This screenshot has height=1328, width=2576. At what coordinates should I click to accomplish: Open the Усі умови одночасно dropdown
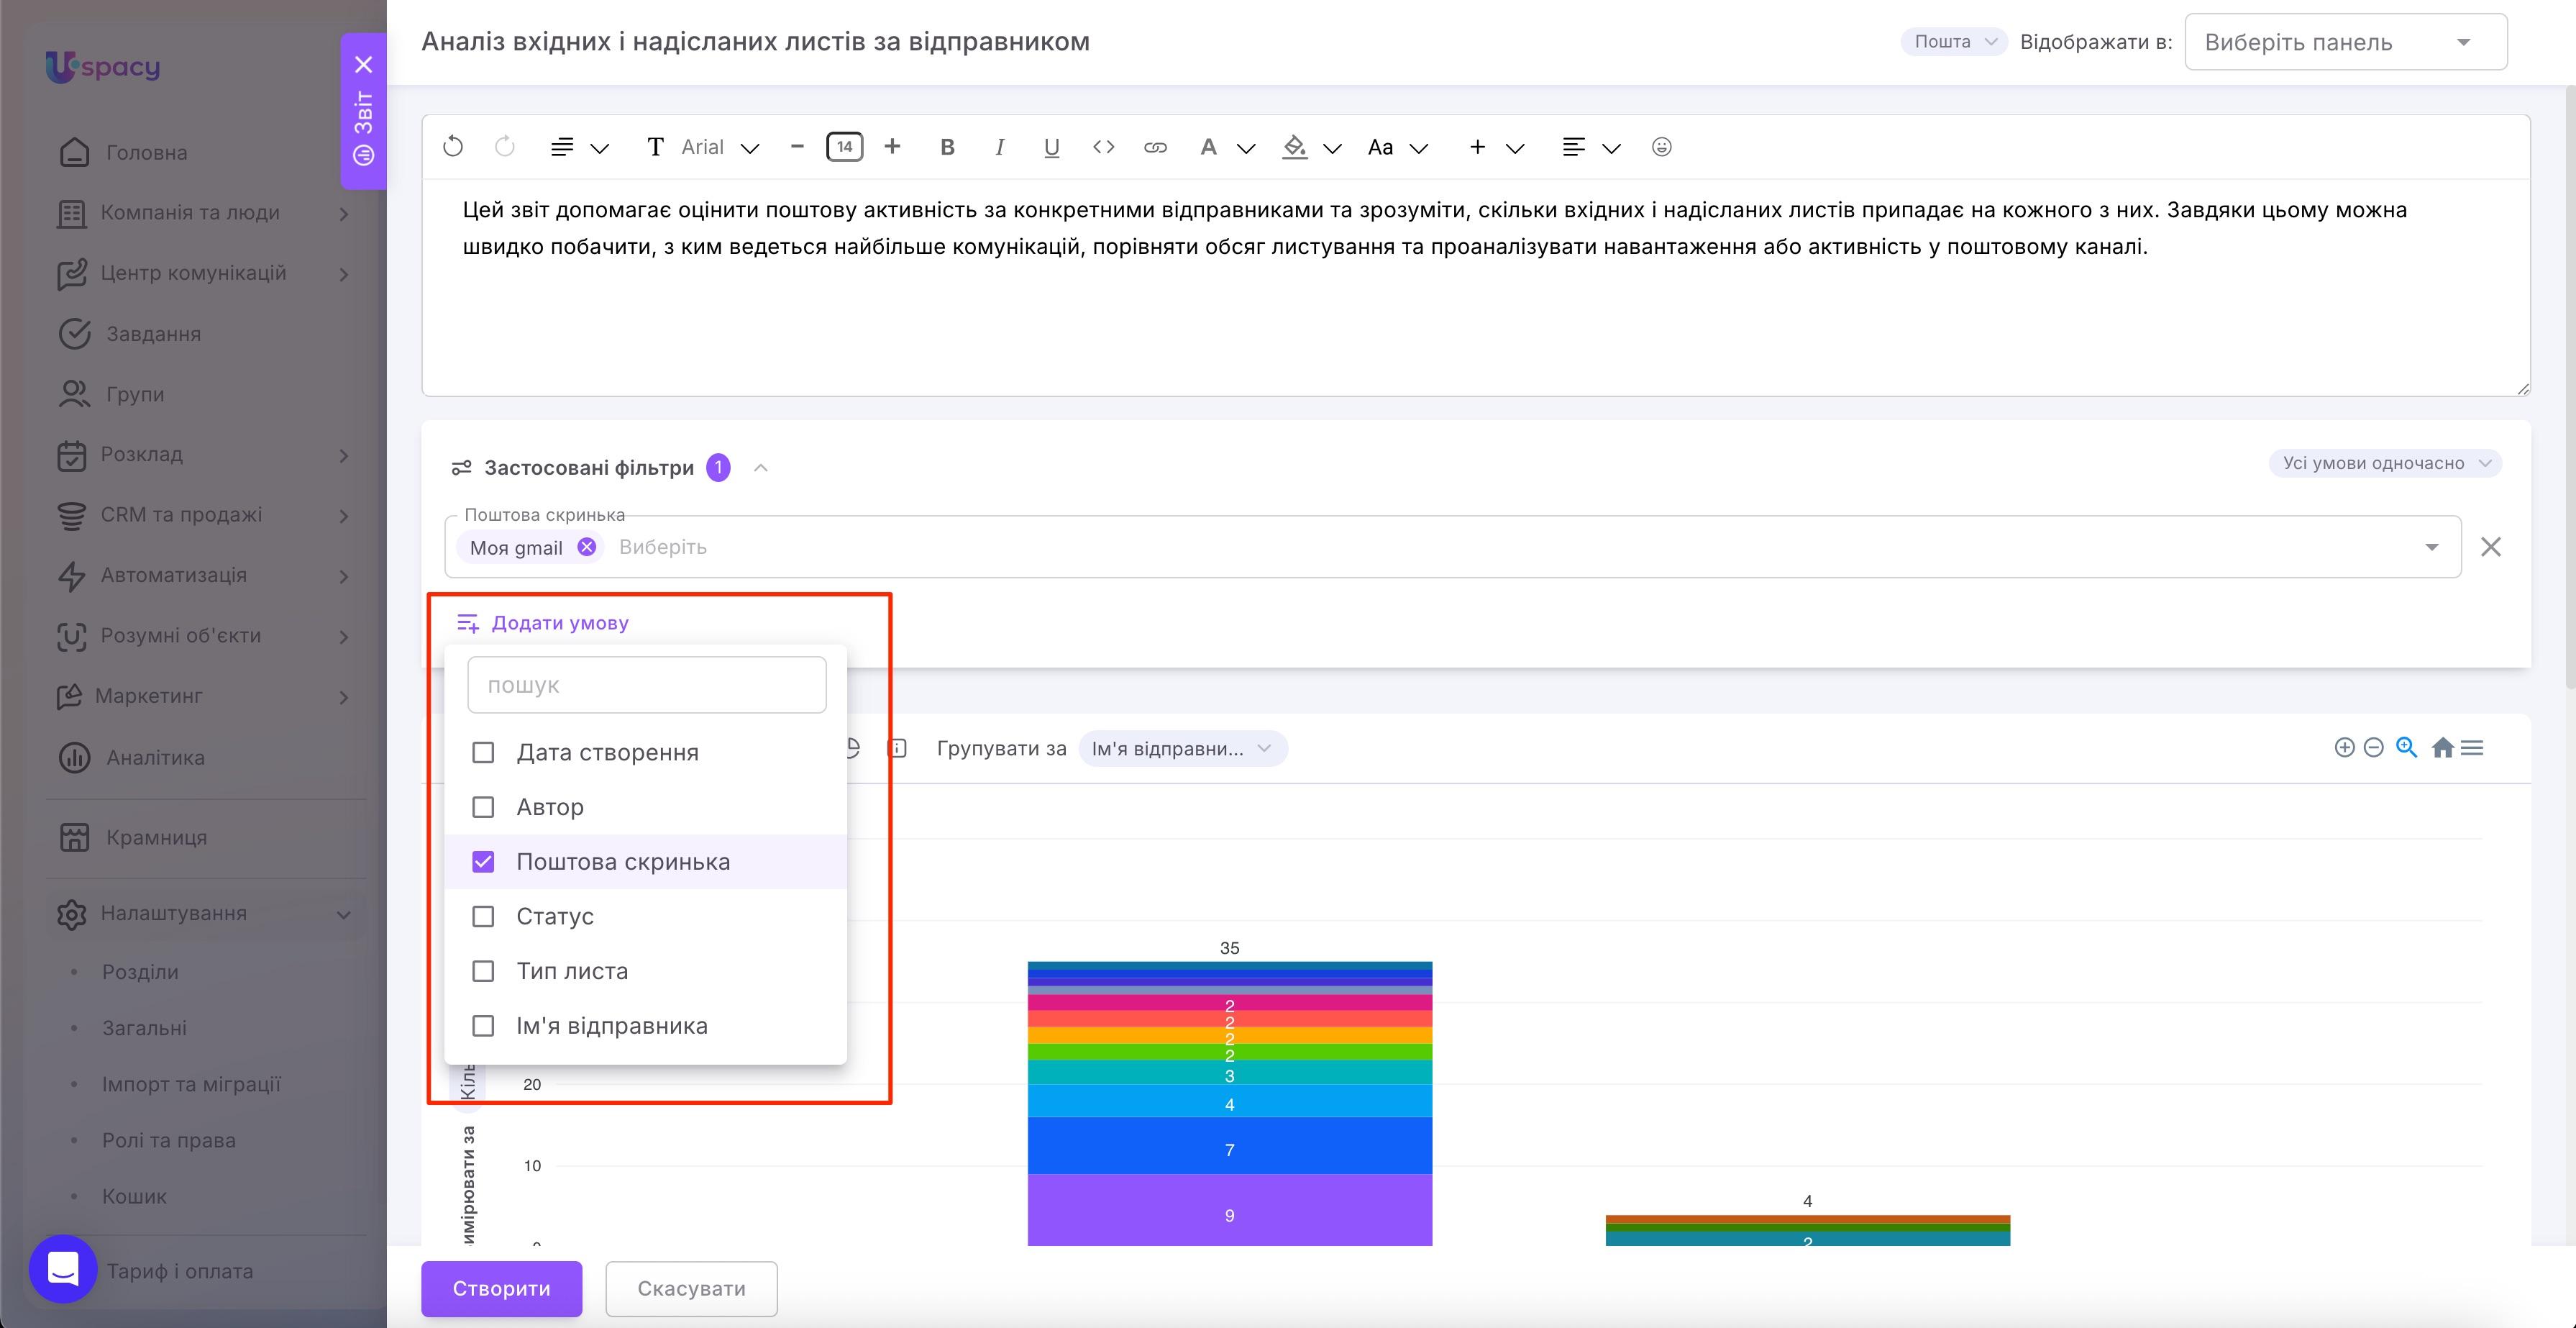tap(2385, 463)
